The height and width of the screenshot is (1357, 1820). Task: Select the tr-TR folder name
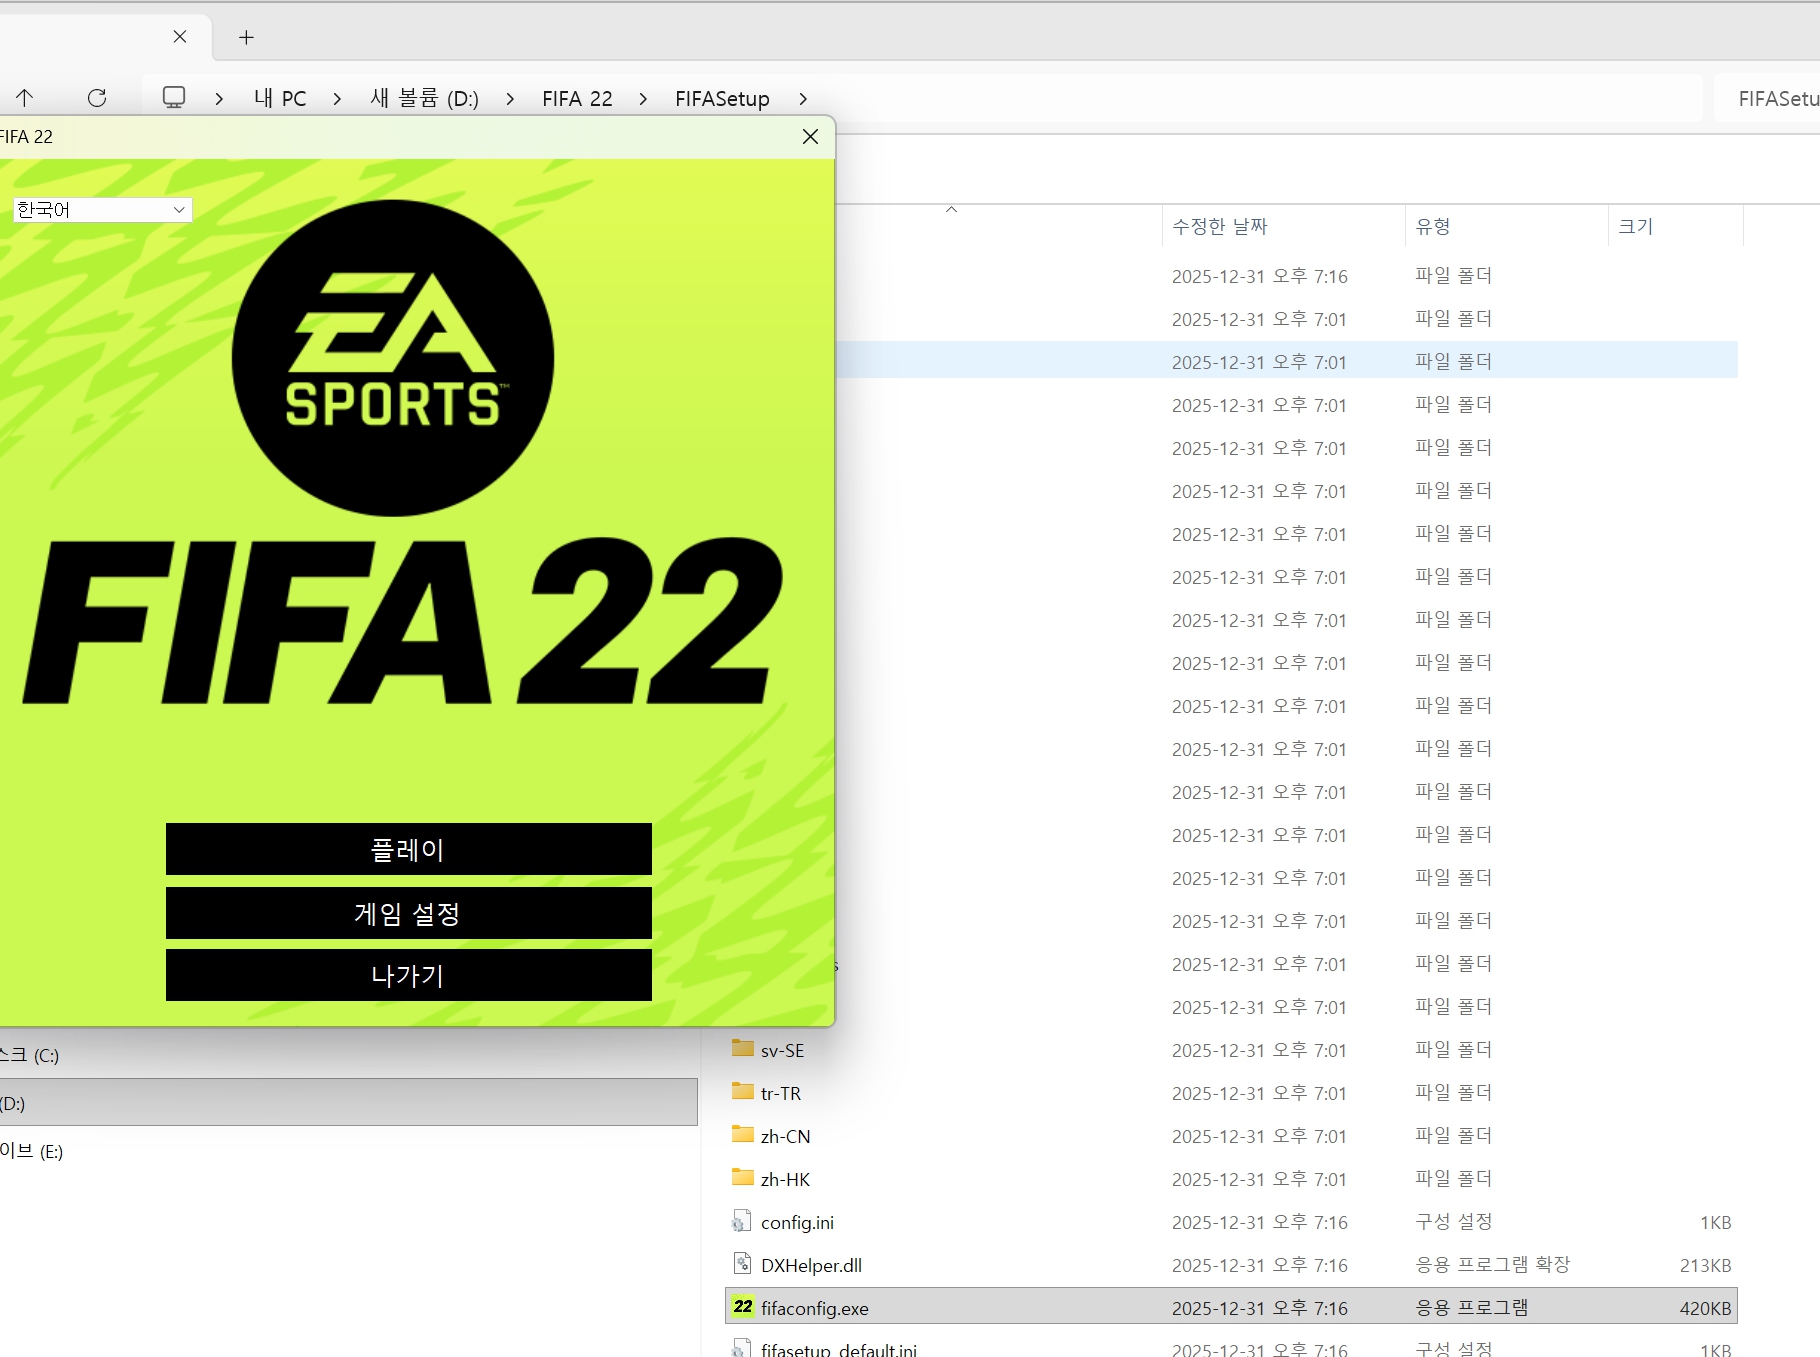point(781,1093)
